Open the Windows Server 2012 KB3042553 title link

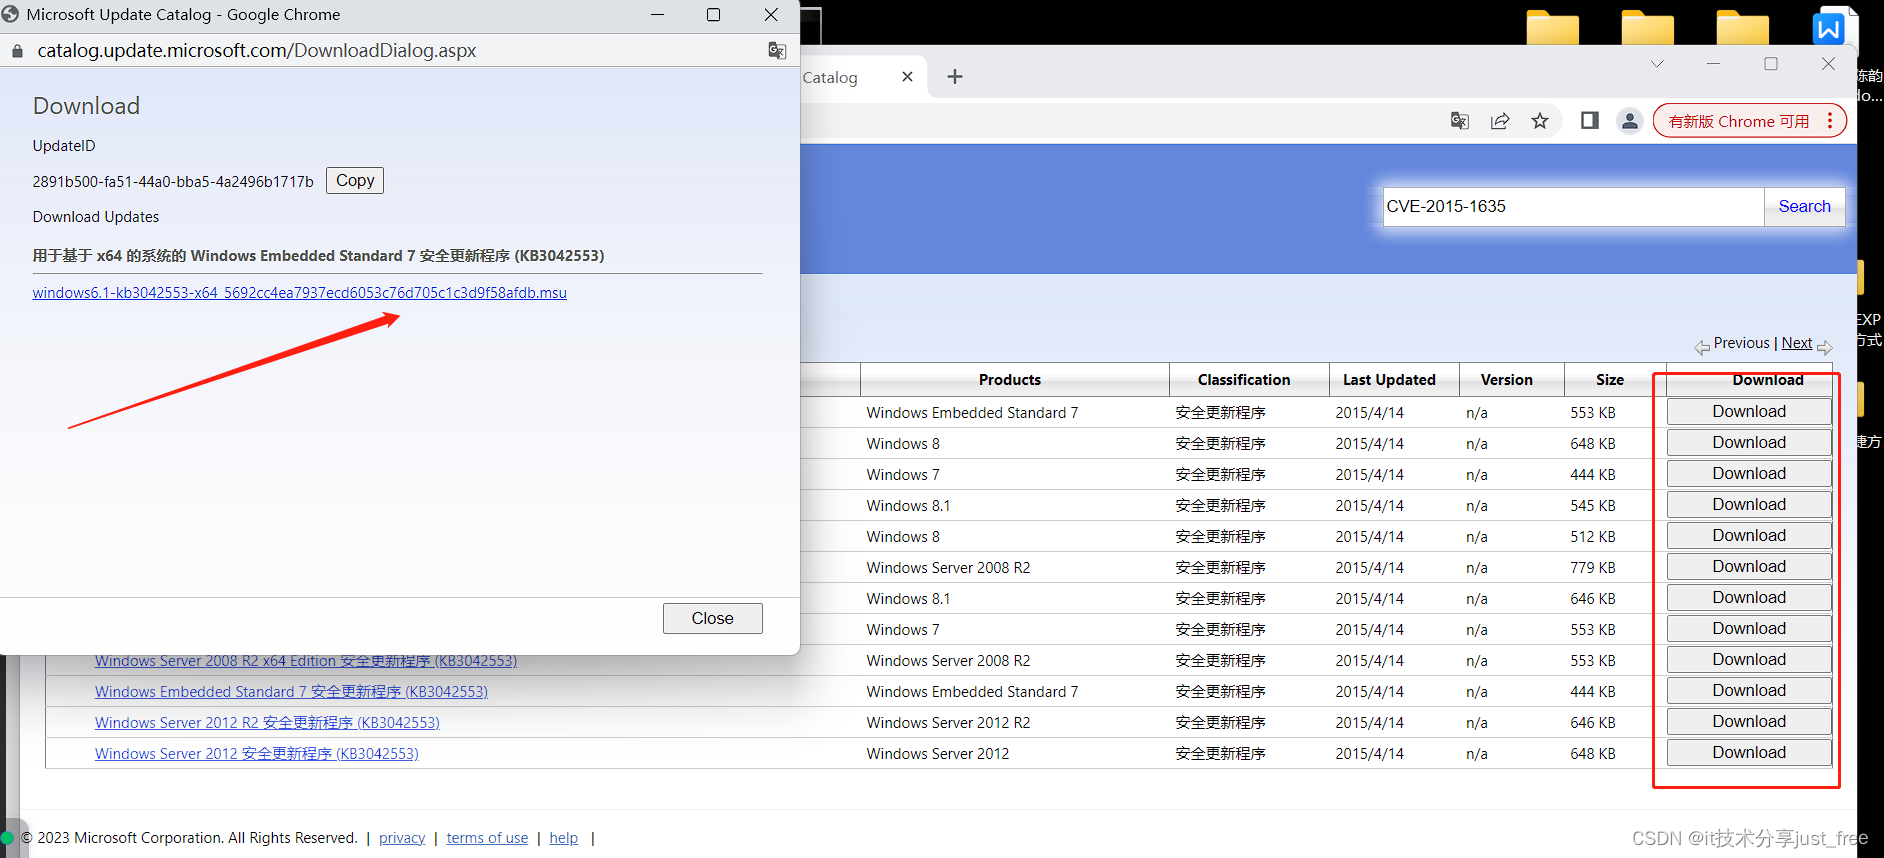coord(257,754)
